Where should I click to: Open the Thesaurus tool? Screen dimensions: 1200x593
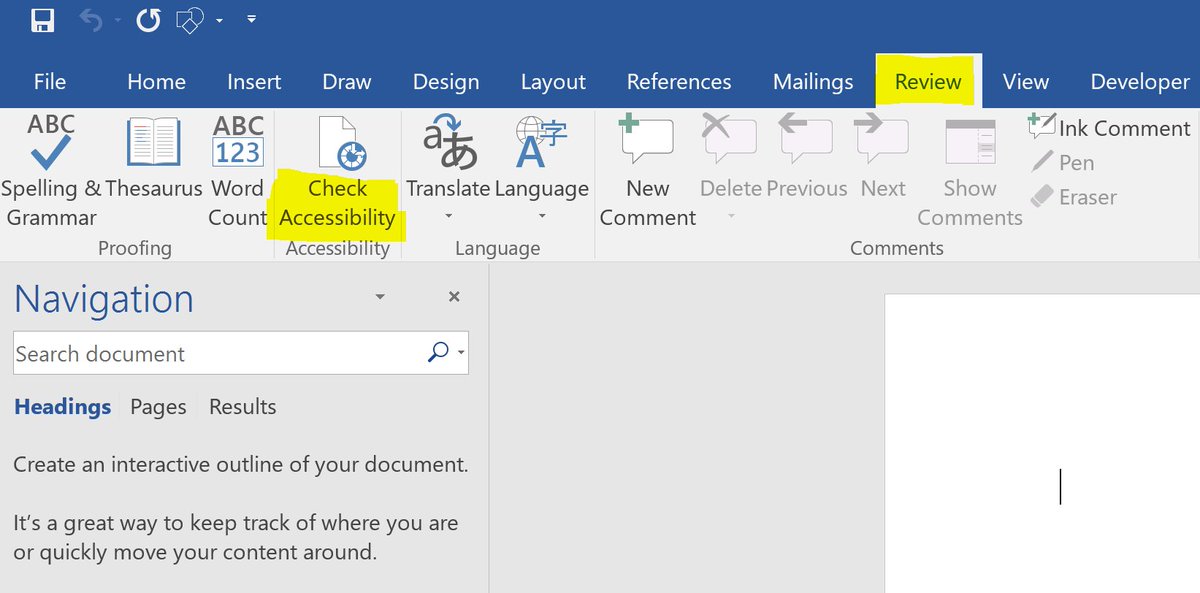point(154,158)
